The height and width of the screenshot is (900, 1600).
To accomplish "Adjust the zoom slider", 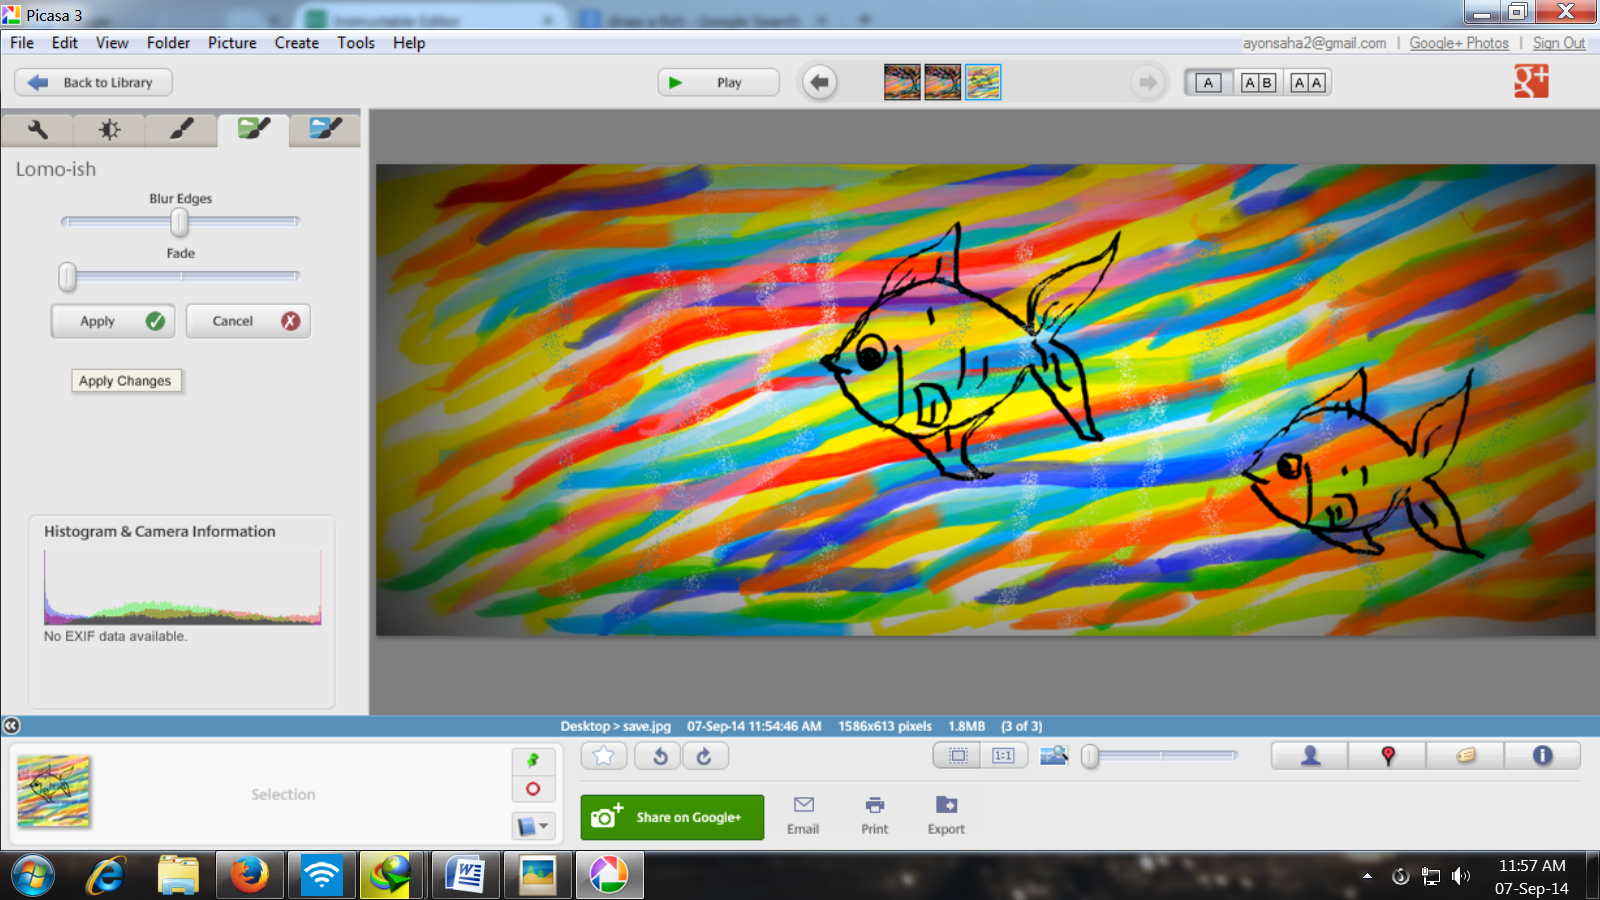I will [1162, 756].
